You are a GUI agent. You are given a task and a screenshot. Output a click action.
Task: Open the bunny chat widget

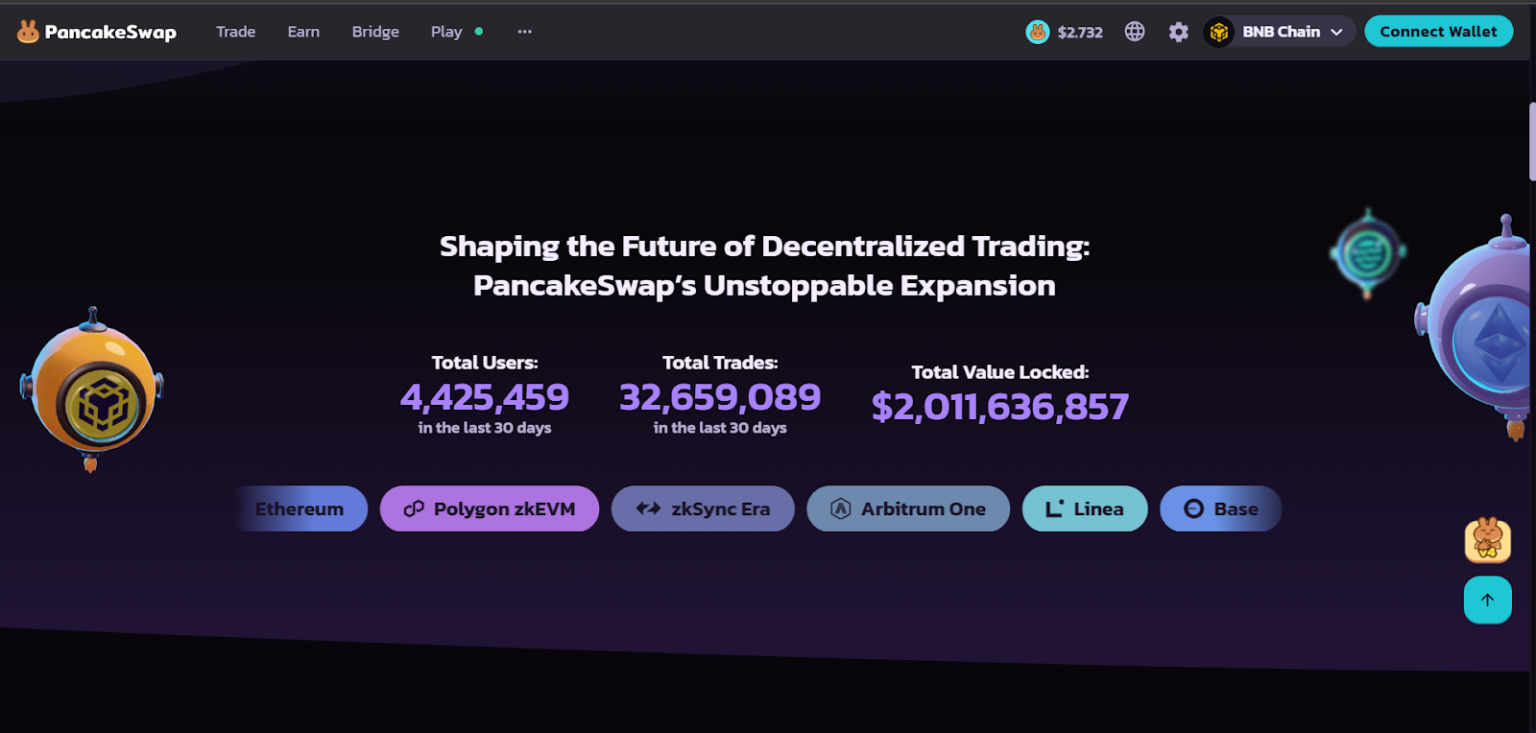tap(1487, 540)
